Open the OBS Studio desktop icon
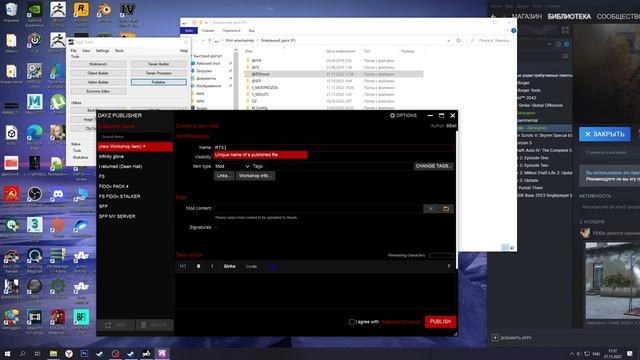The width and height of the screenshot is (640, 360). click(35, 196)
